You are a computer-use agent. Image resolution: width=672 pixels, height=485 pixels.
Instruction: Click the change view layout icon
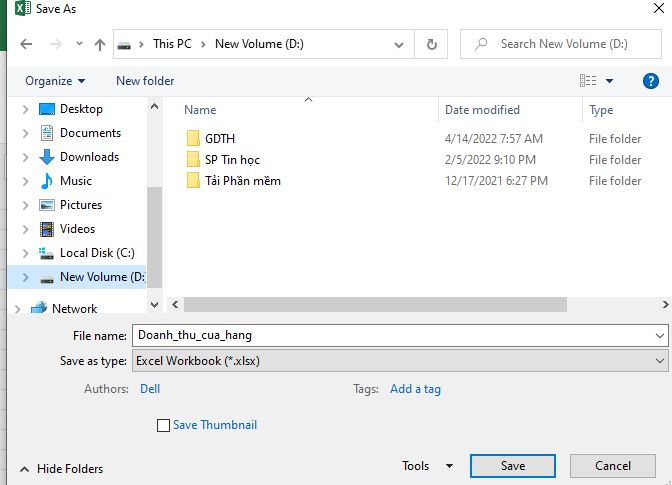point(588,81)
